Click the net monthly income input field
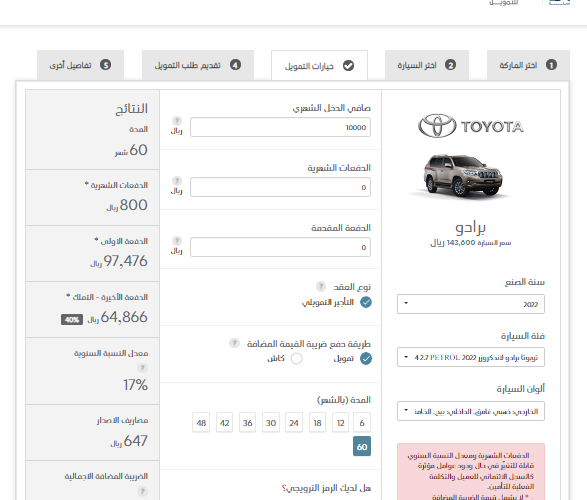 coord(280,127)
